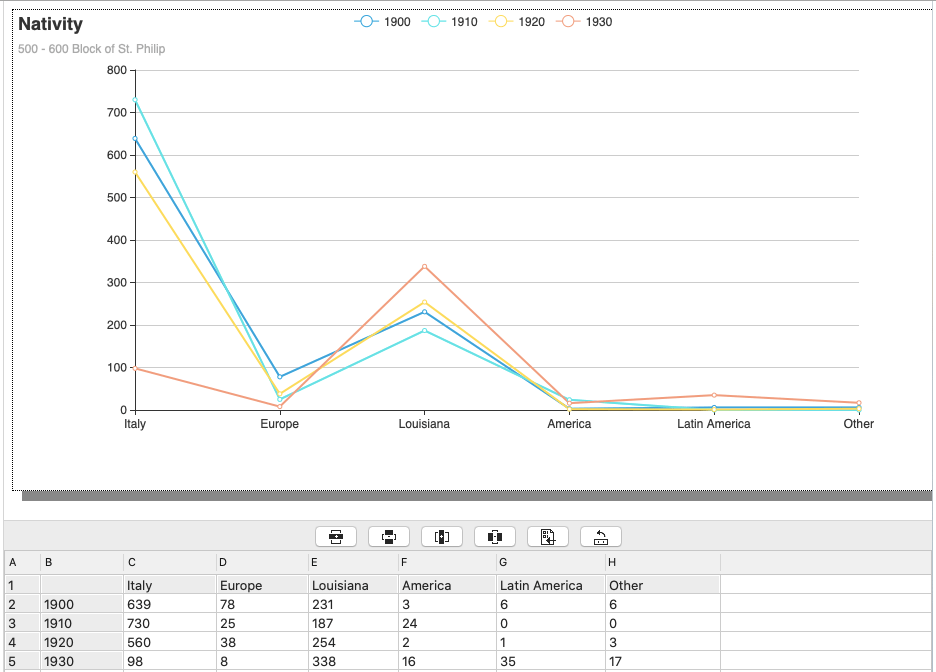Click the reset table arrow button
936x672 pixels.
click(601, 537)
